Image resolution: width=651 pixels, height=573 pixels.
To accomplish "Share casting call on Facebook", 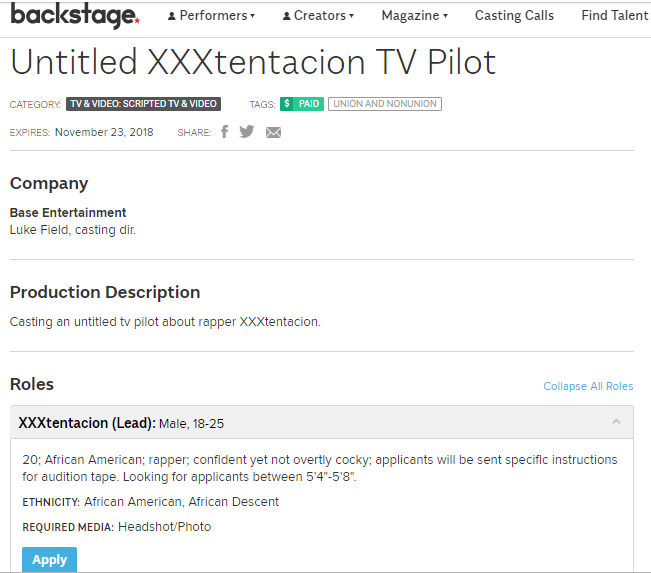I will pyautogui.click(x=225, y=132).
